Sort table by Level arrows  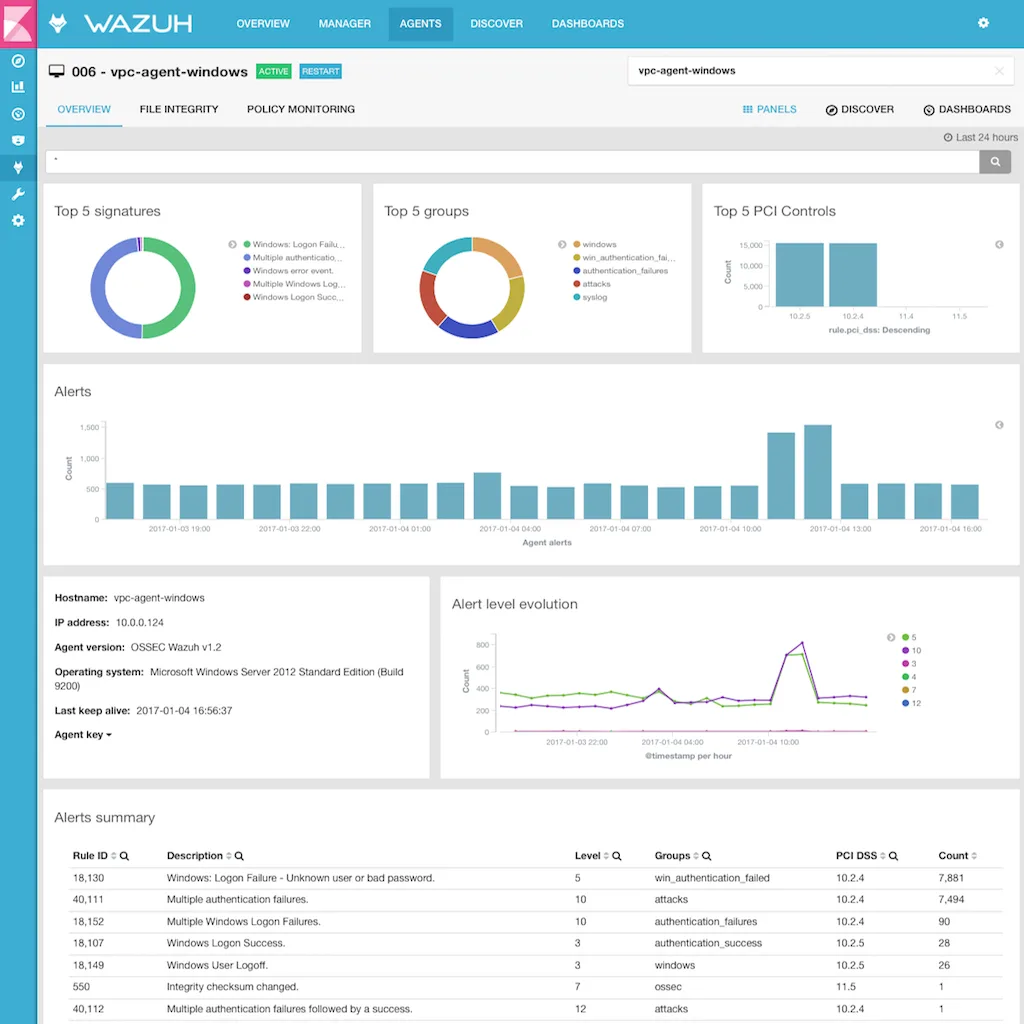[606, 856]
